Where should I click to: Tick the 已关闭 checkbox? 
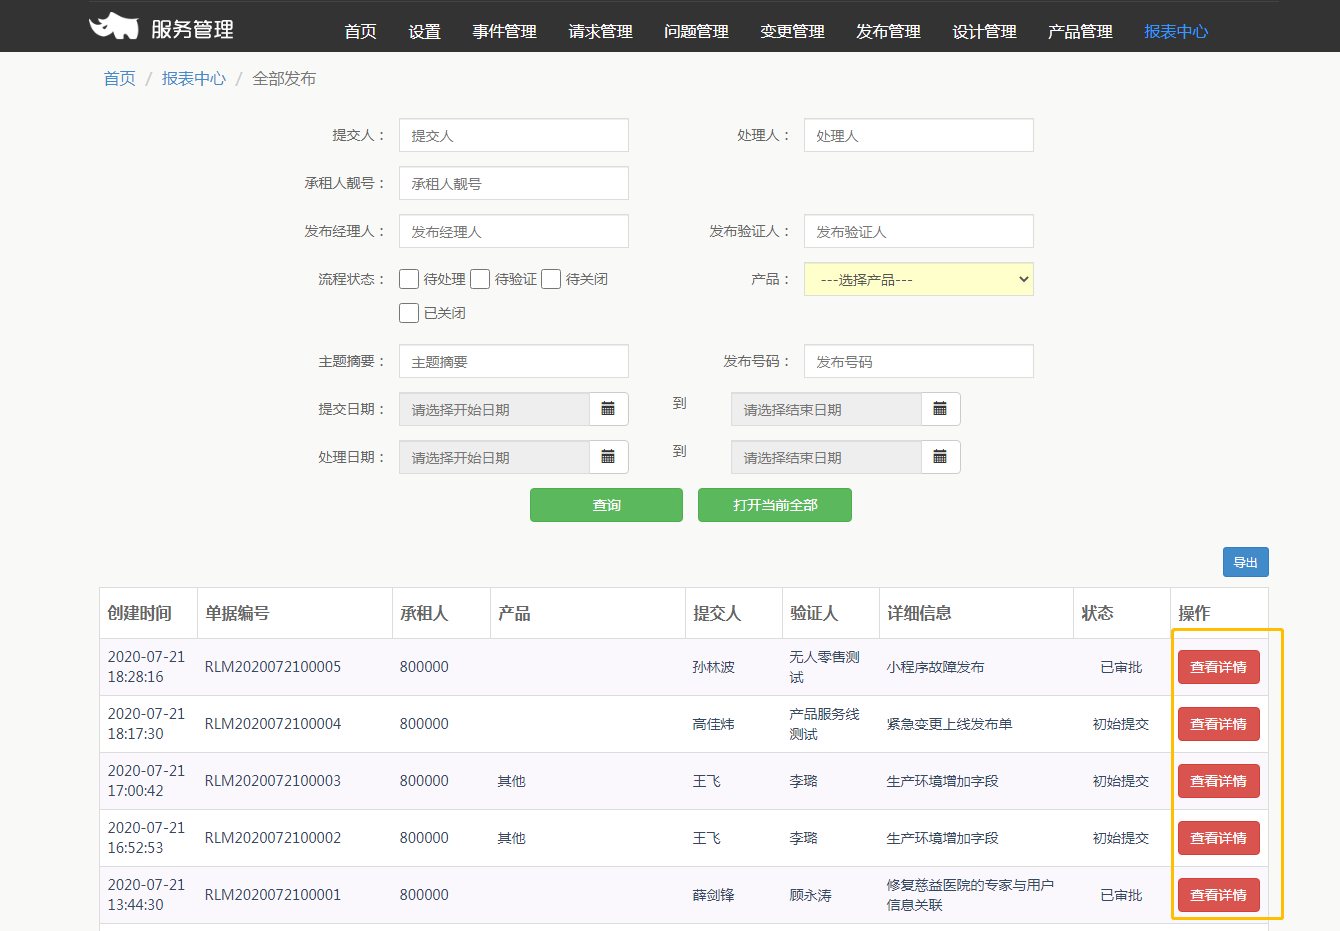409,313
